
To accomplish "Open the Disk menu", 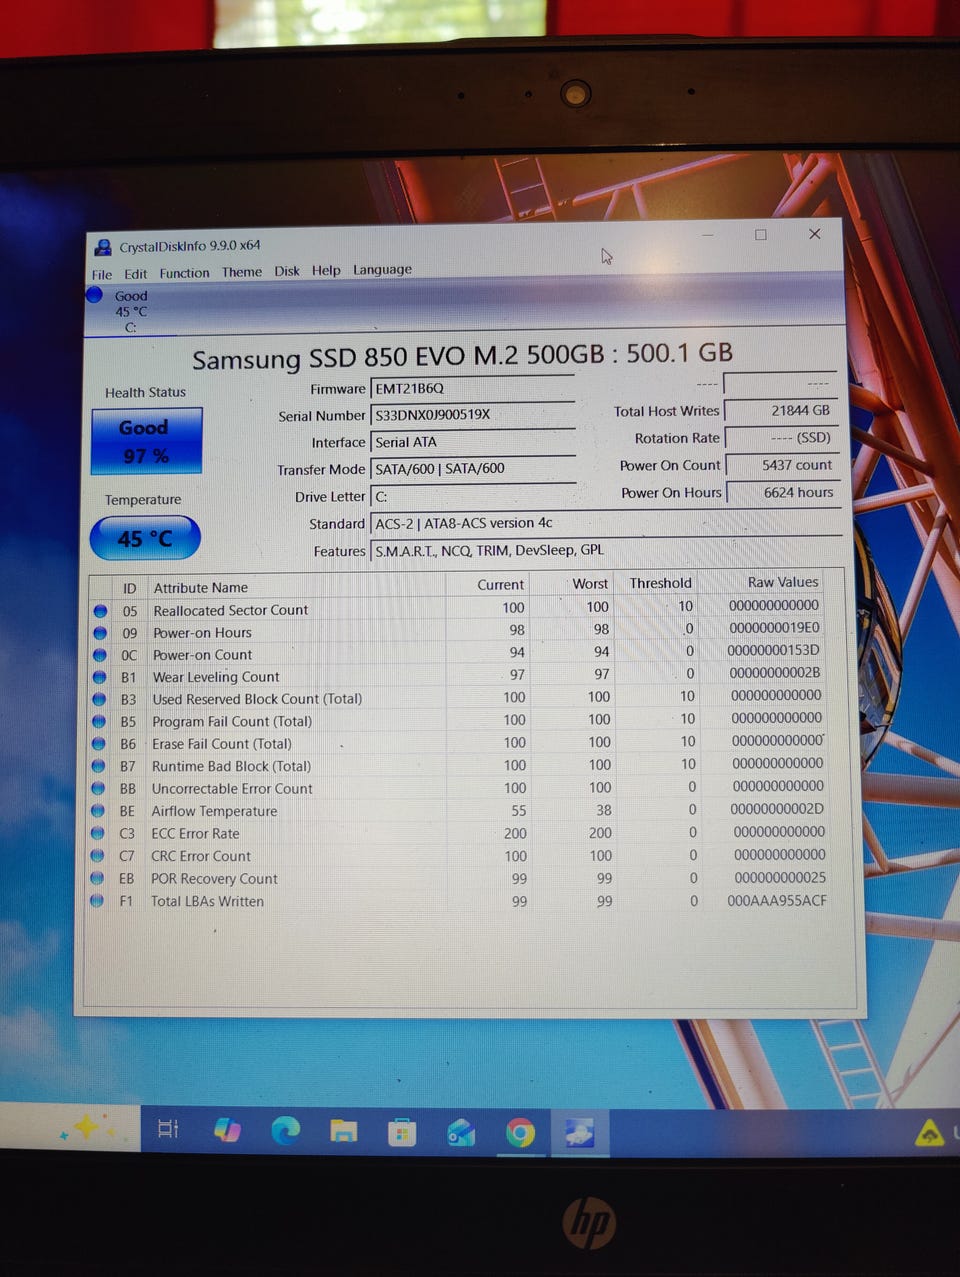I will tap(287, 271).
